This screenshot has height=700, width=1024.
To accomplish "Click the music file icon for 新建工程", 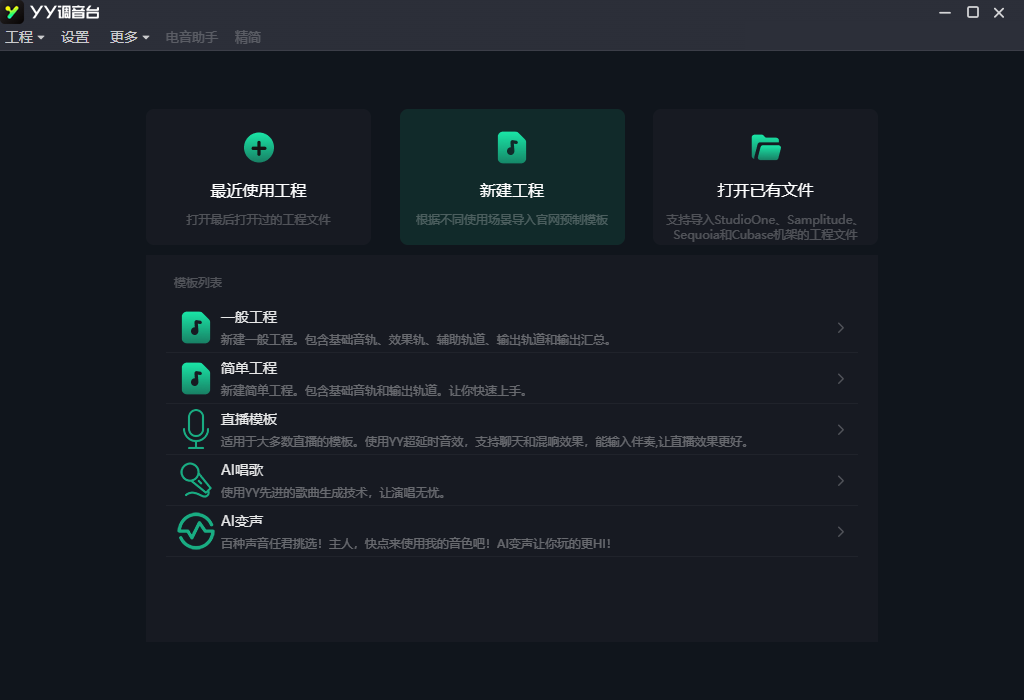I will (x=512, y=148).
